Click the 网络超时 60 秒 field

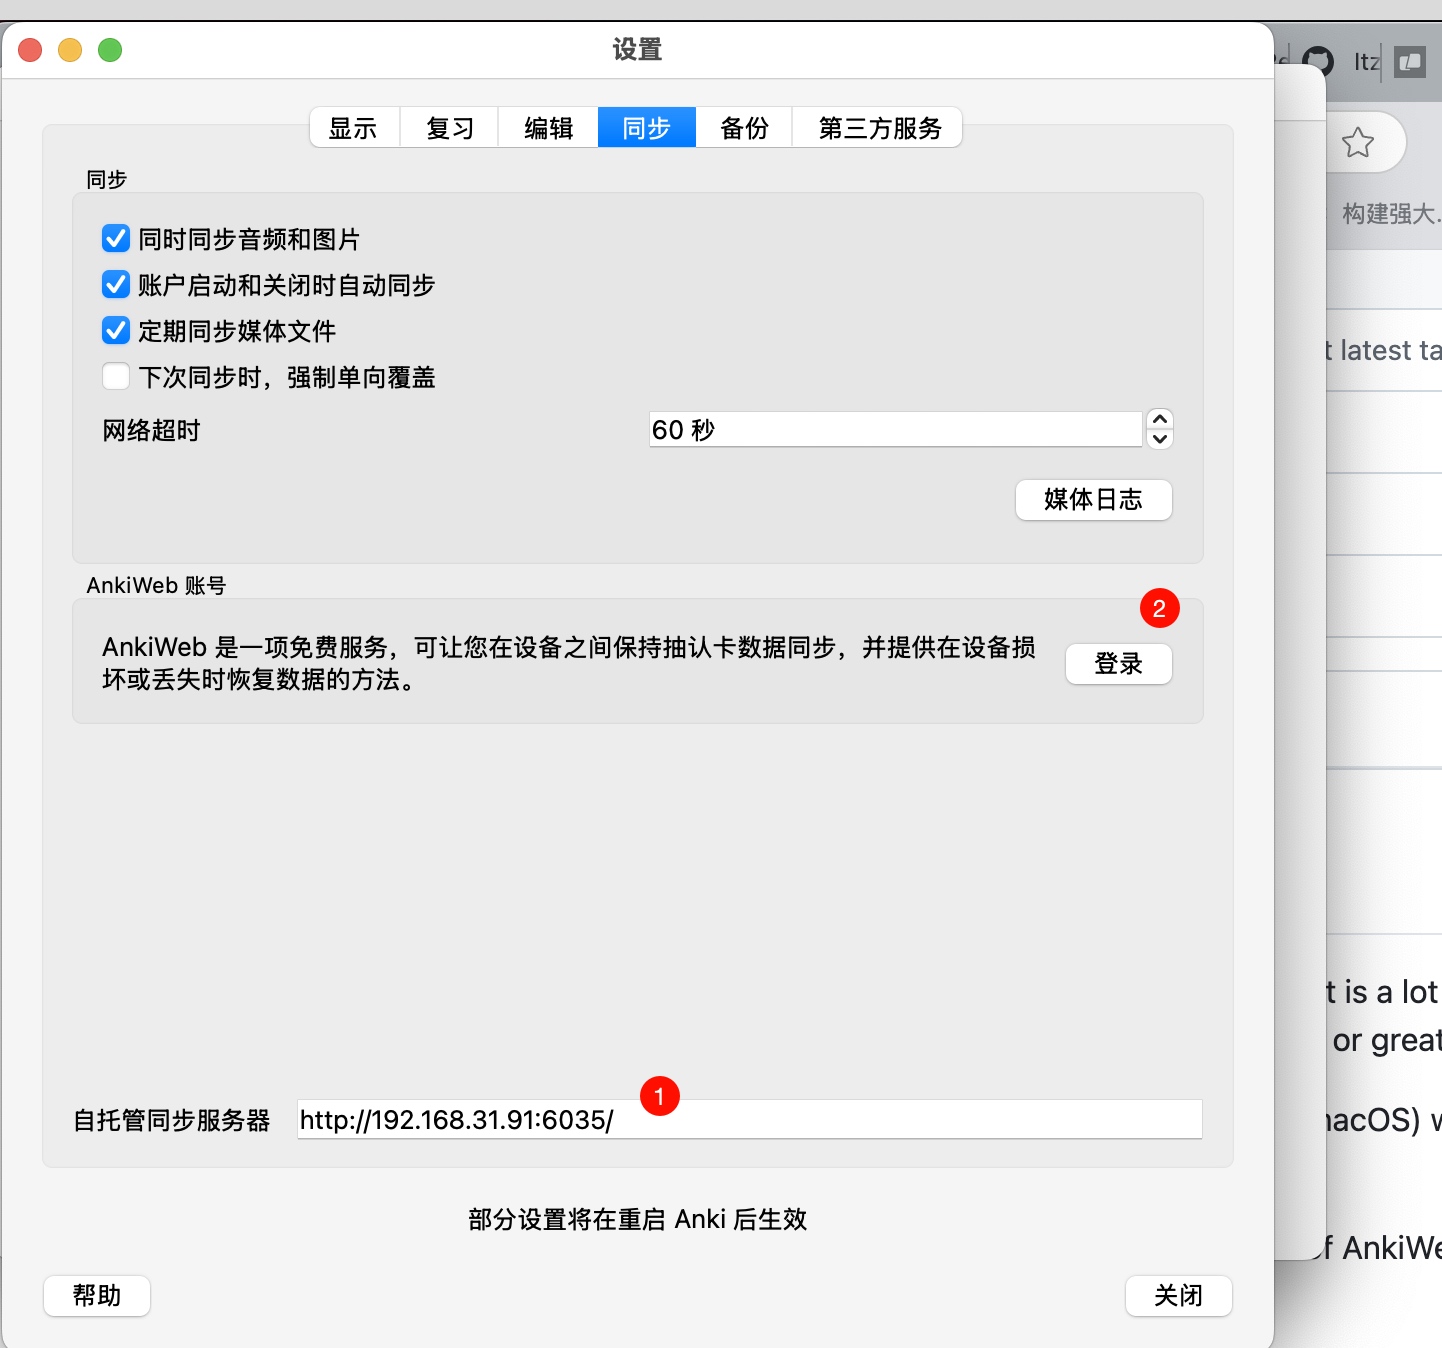tap(895, 430)
